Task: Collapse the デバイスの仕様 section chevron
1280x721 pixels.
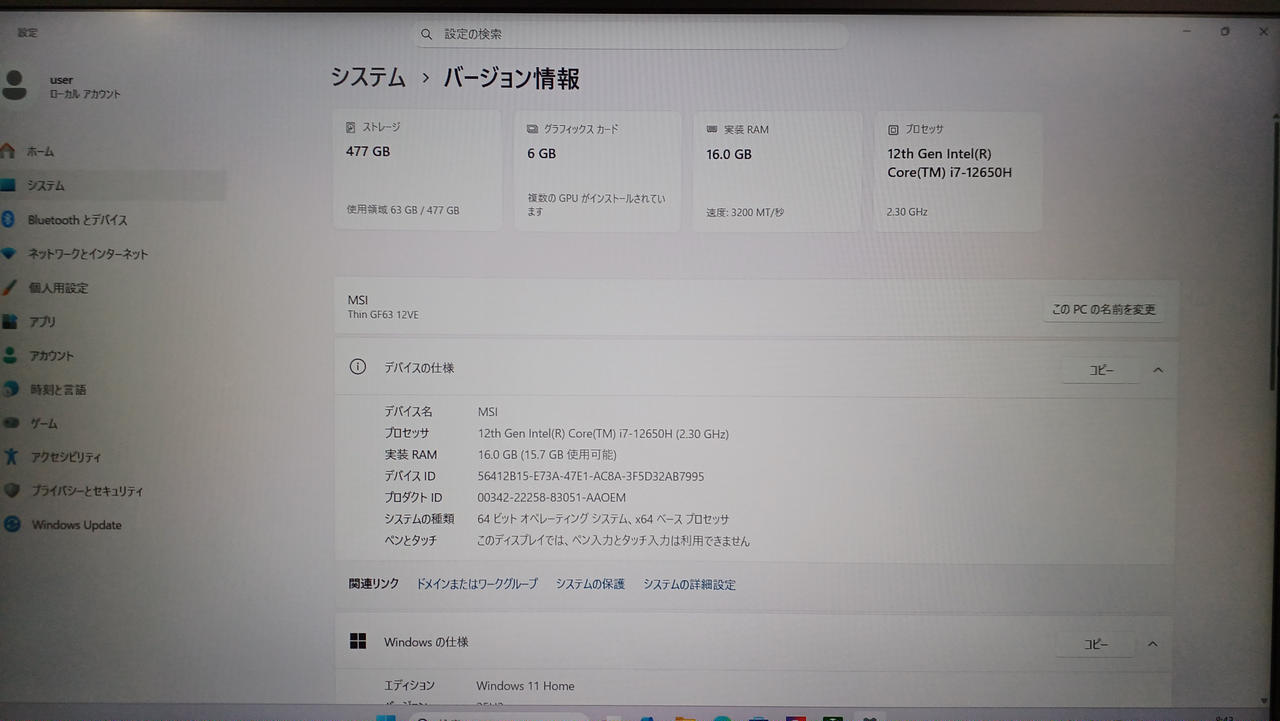Action: [x=1157, y=370]
